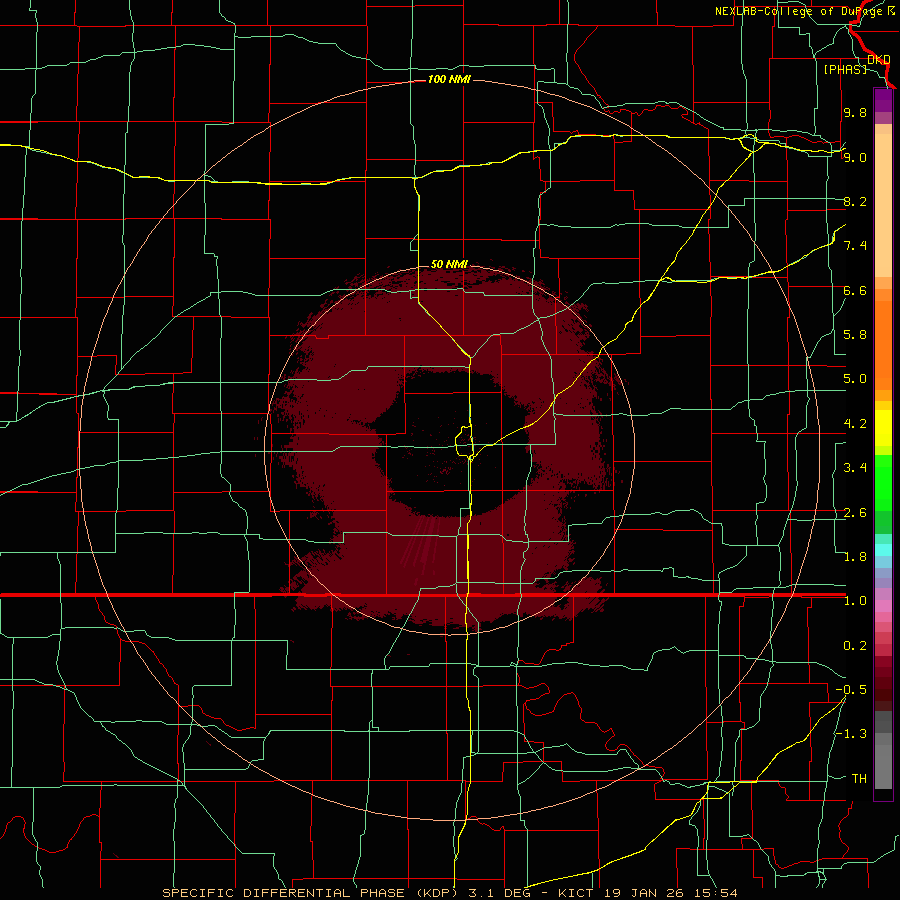
Task: Click the 7.4 color scale value
Action: point(855,246)
